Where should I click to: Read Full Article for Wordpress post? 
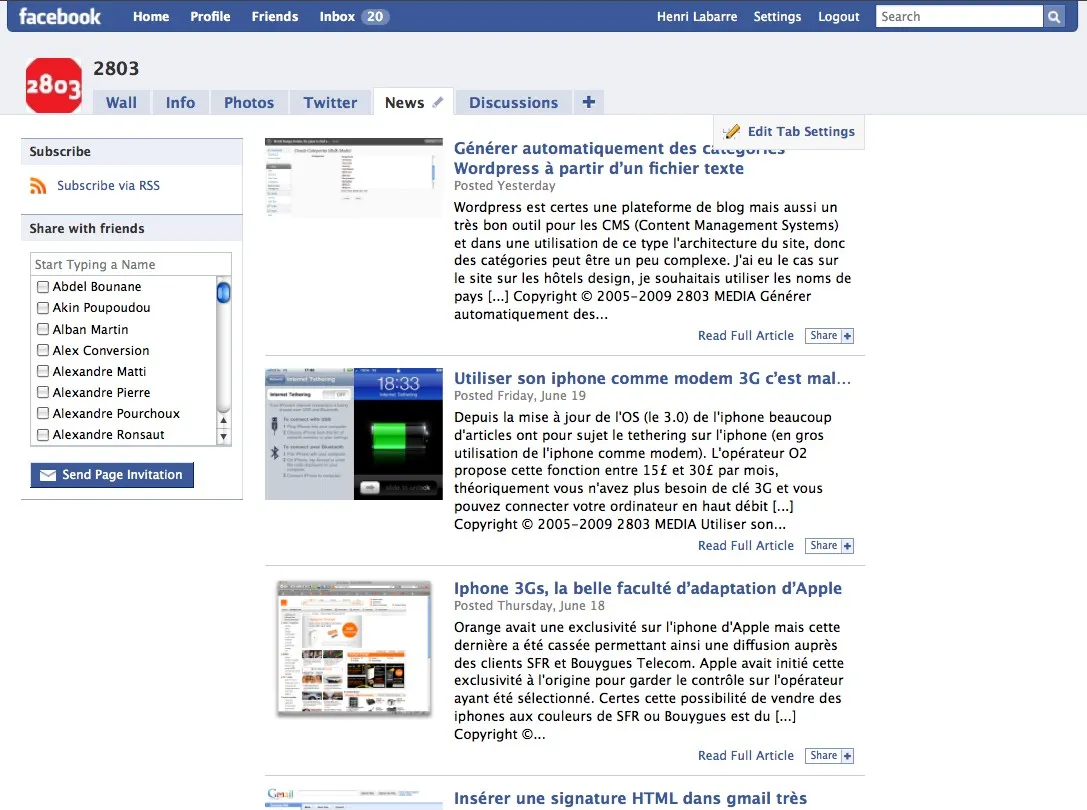click(x=745, y=336)
